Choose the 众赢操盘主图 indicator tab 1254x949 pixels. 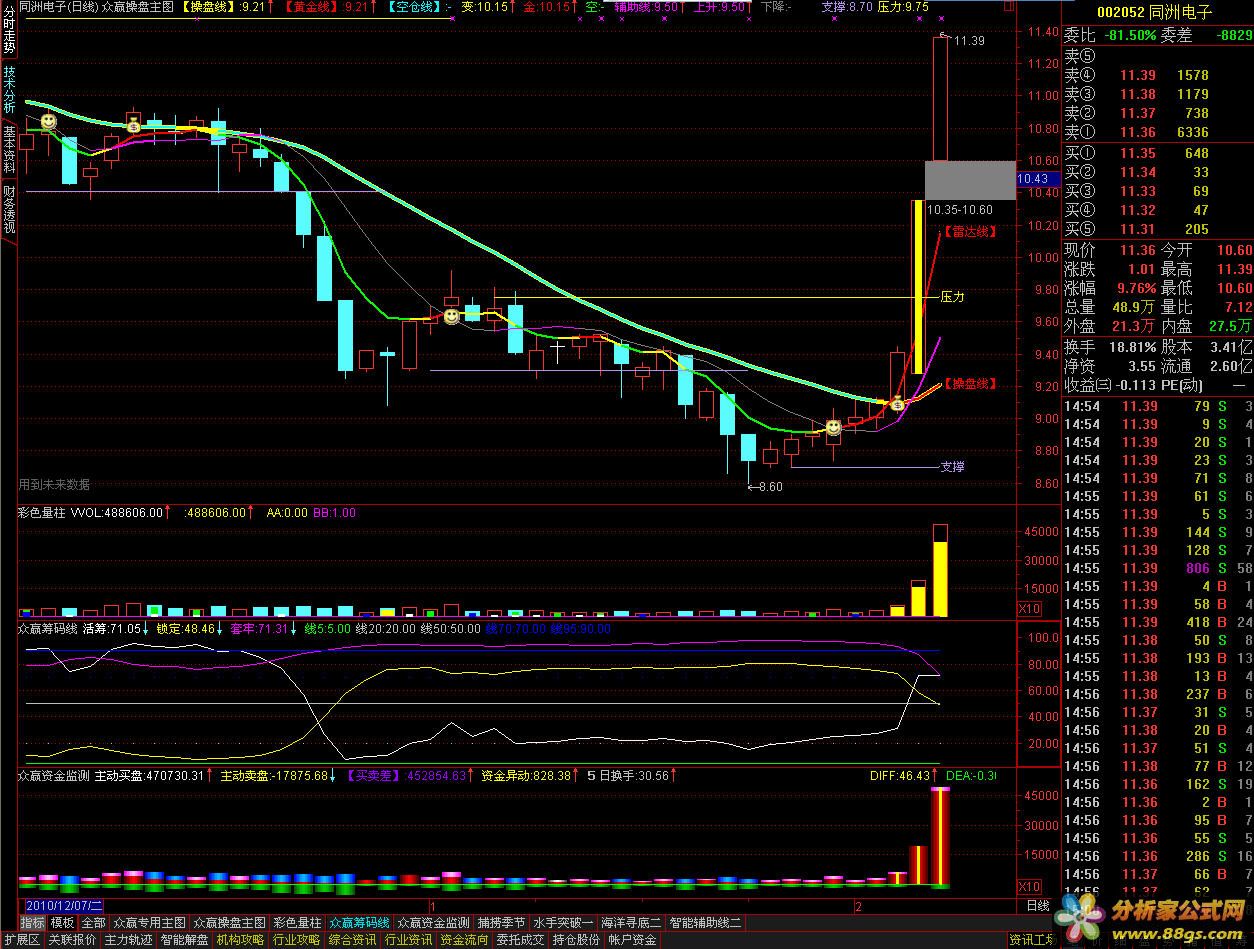click(x=229, y=922)
